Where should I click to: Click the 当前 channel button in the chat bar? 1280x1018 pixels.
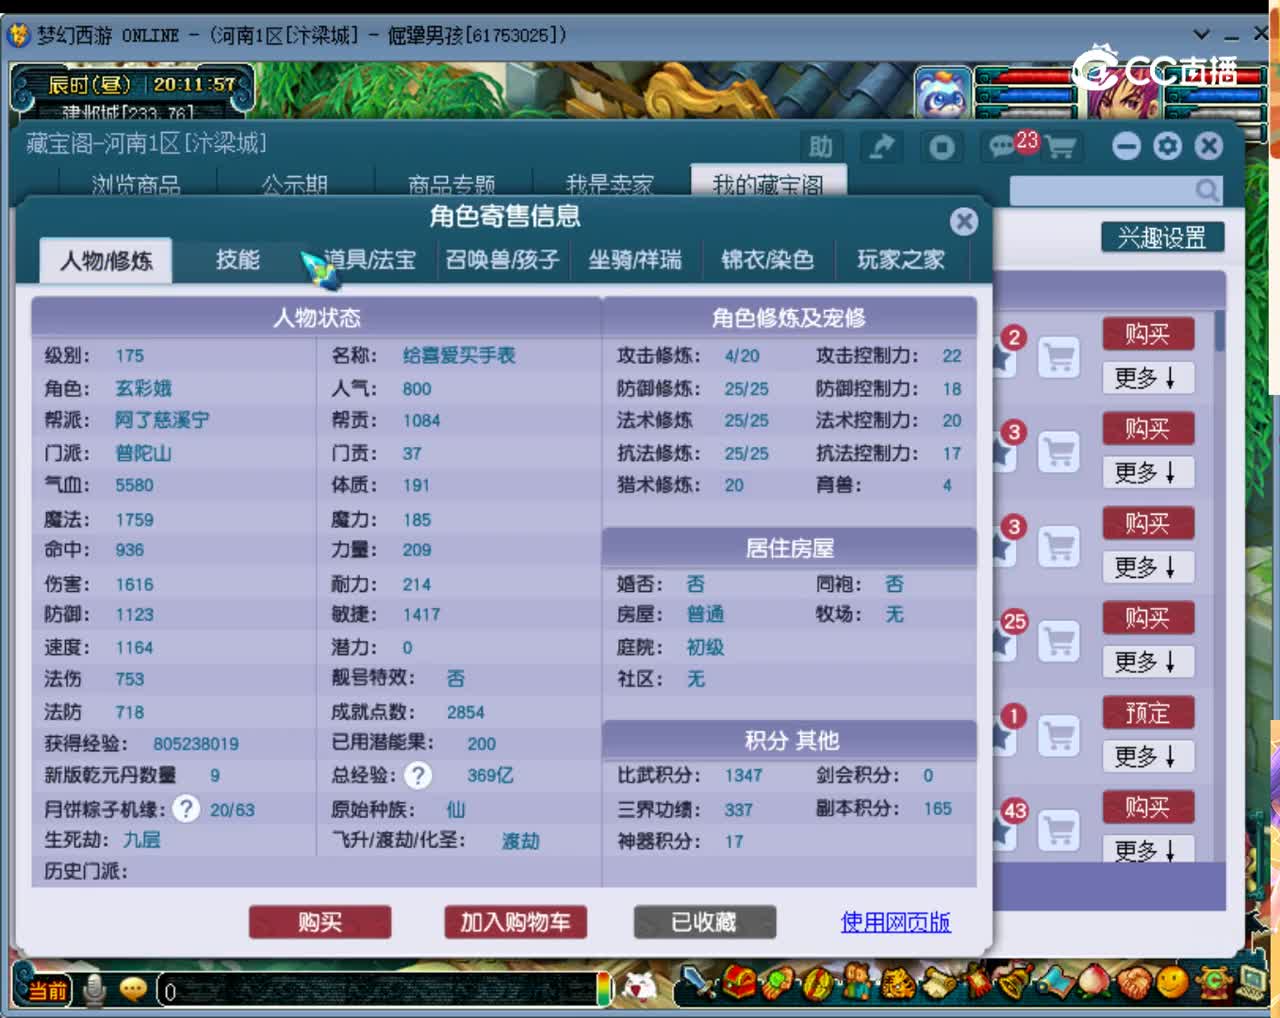[x=45, y=990]
